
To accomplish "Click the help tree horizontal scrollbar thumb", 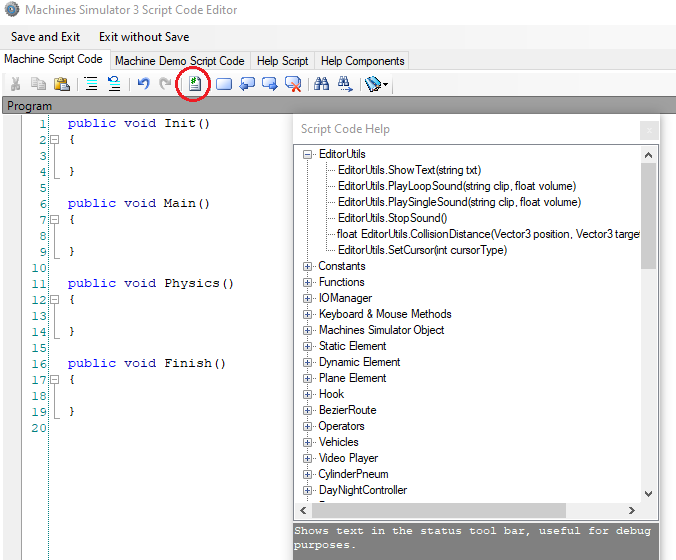I will 439,510.
